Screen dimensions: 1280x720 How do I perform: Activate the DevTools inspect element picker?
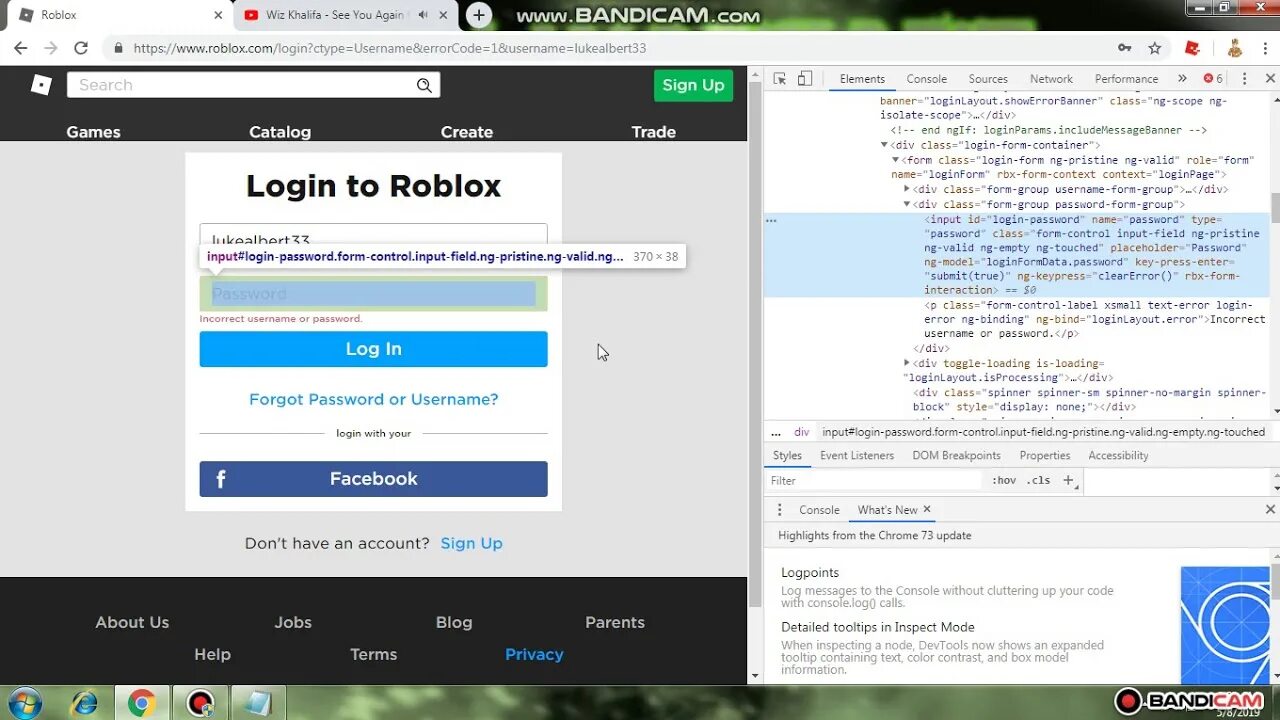780,79
